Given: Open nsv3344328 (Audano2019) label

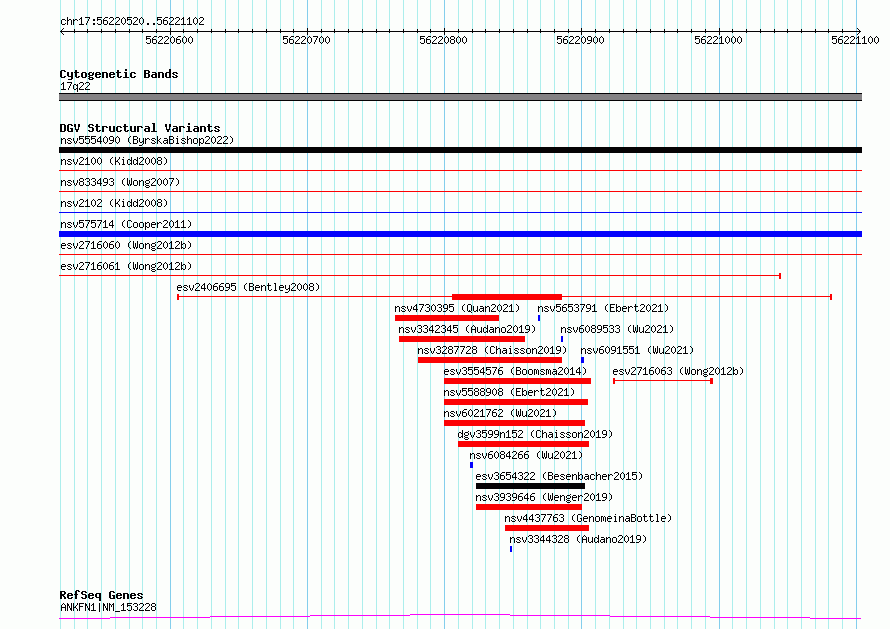Looking at the screenshot, I should [x=578, y=539].
